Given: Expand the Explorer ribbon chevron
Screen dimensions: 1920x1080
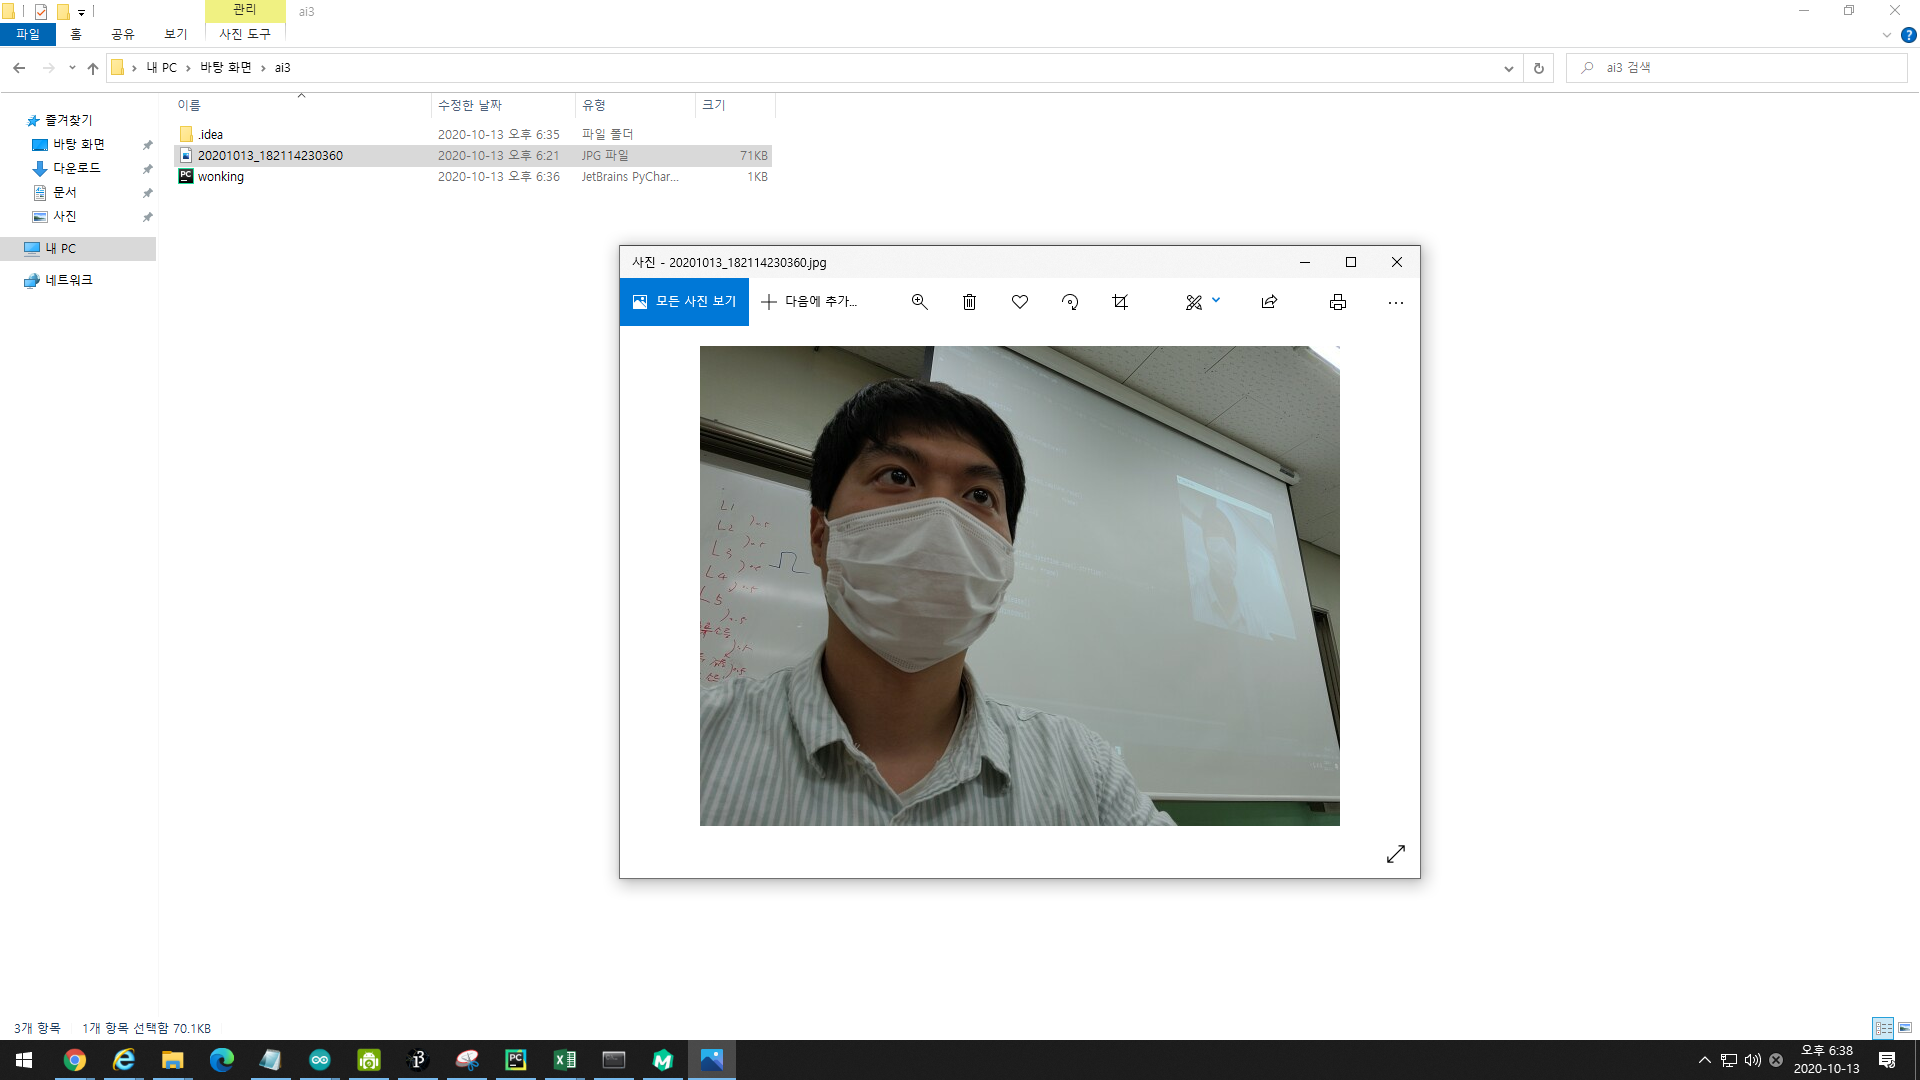Looking at the screenshot, I should coord(1886,35).
